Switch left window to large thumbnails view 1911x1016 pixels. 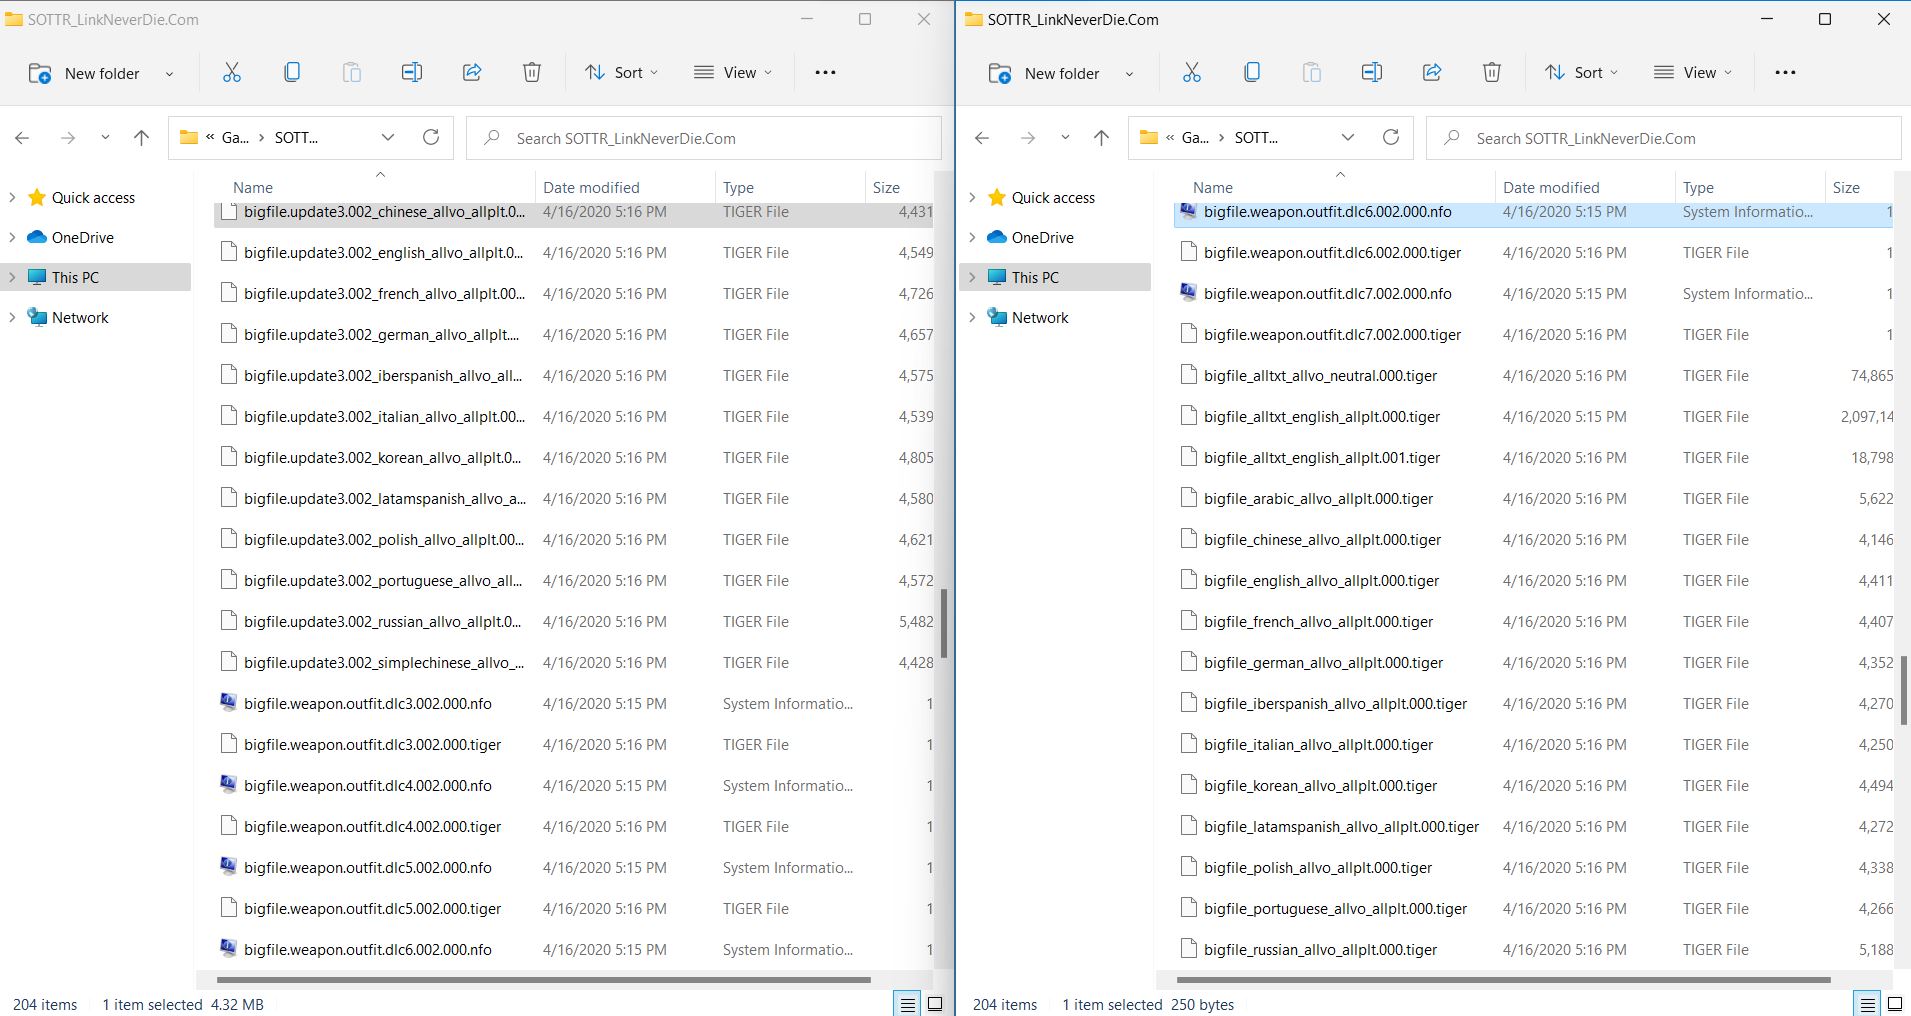(935, 1004)
